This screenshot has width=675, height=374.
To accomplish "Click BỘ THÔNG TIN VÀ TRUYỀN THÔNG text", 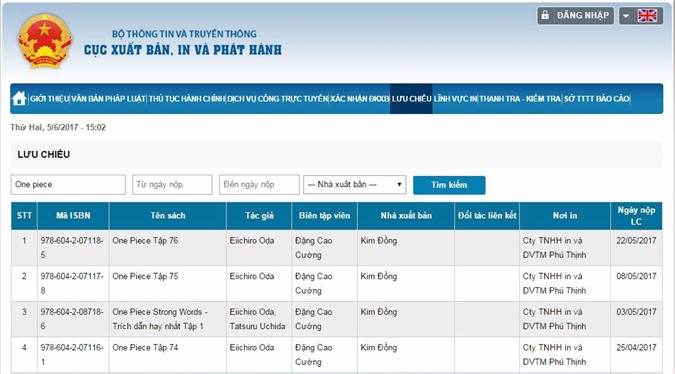I will pyautogui.click(x=184, y=34).
